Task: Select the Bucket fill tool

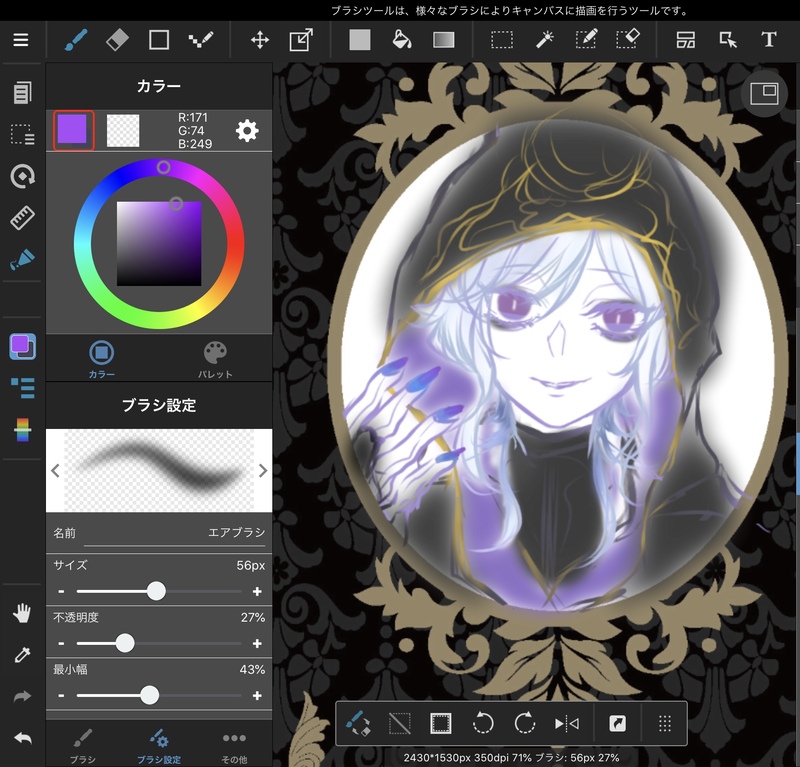Action: coord(402,40)
